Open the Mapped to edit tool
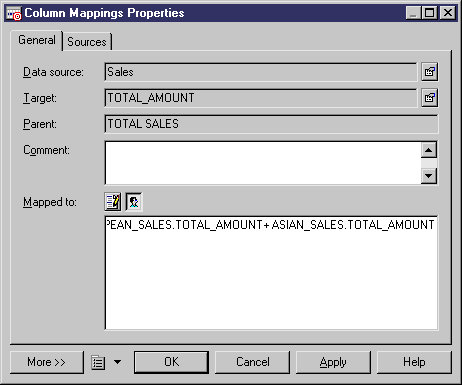Image resolution: width=462 pixels, height=385 pixels. pos(113,202)
